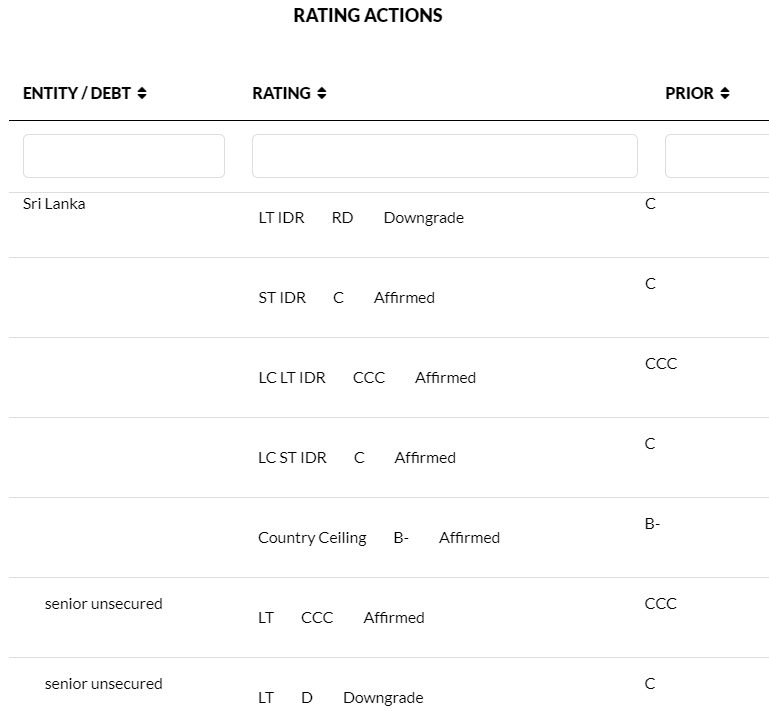This screenshot has width=769, height=711.
Task: Sort table by the Entity / Debt header
Action: pyautogui.click(x=77, y=93)
